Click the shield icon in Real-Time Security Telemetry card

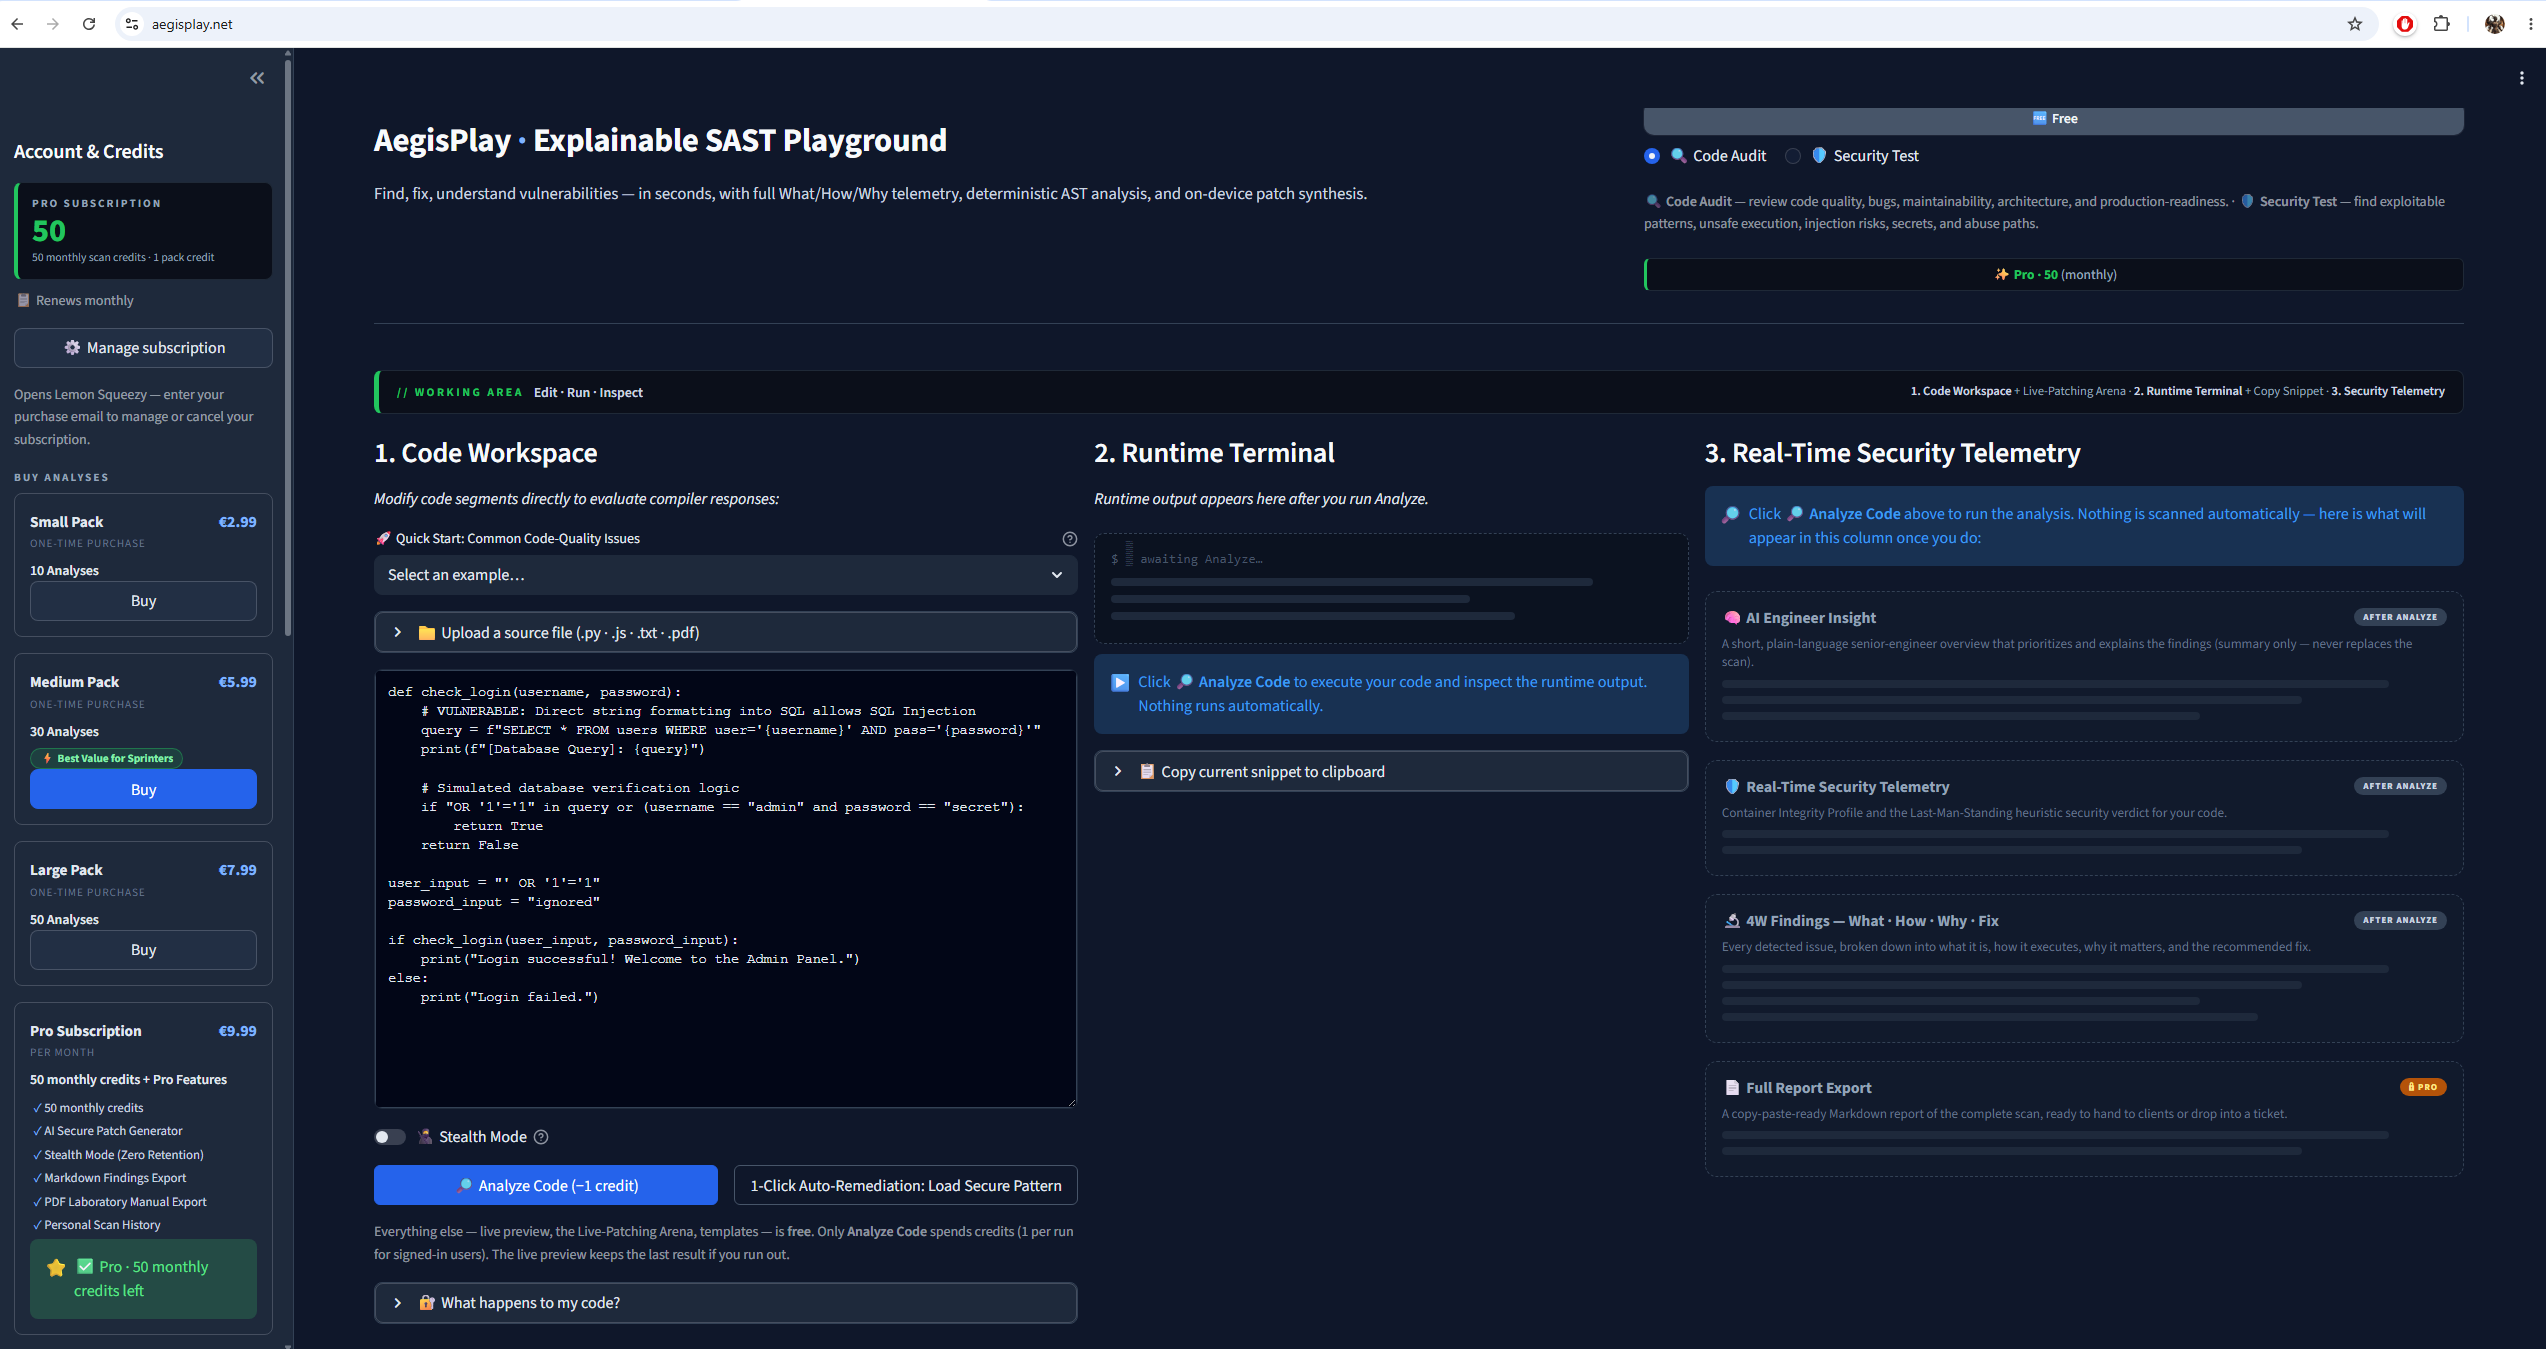pyautogui.click(x=1732, y=787)
